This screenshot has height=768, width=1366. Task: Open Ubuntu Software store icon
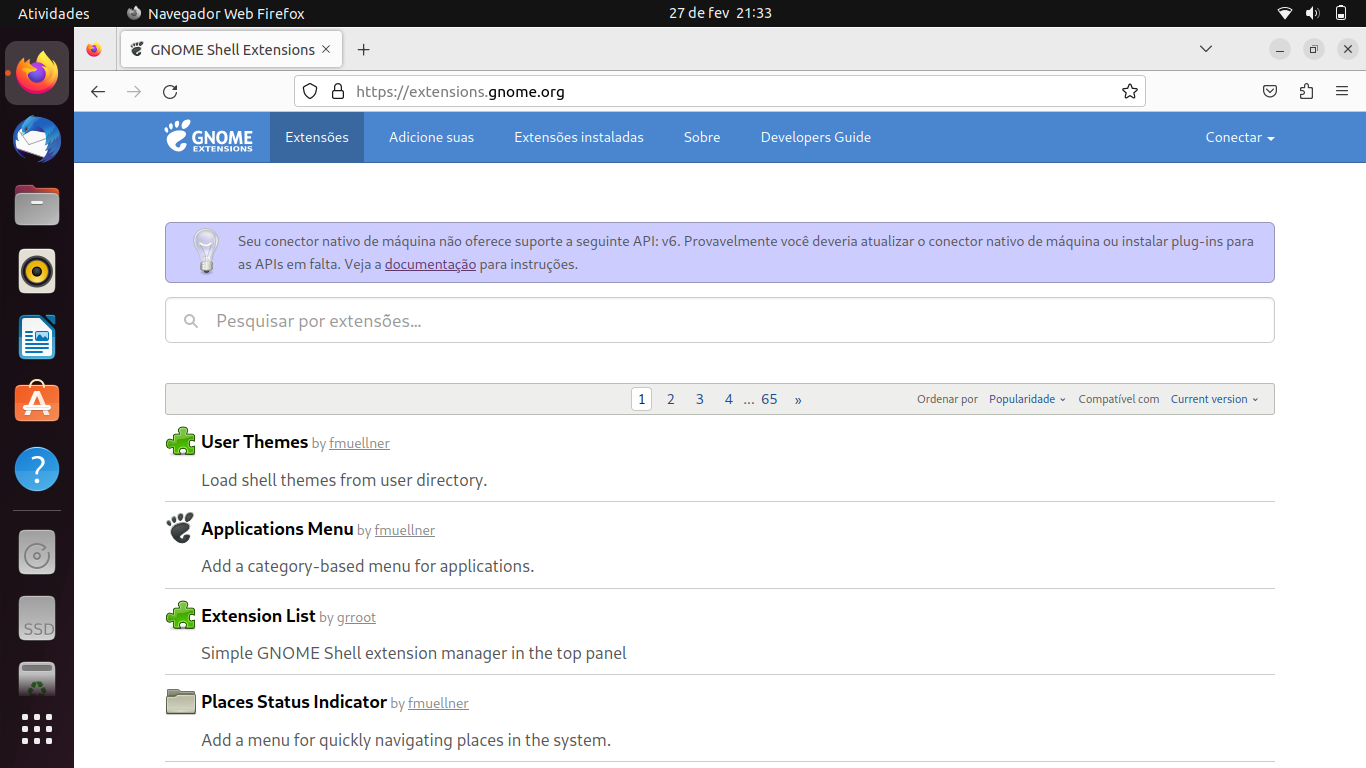[37, 403]
